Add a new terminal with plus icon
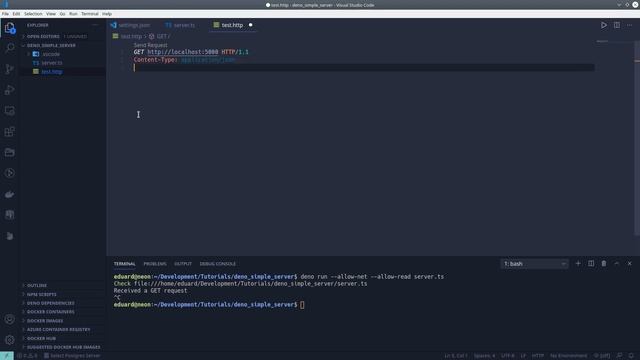 pos(578,264)
